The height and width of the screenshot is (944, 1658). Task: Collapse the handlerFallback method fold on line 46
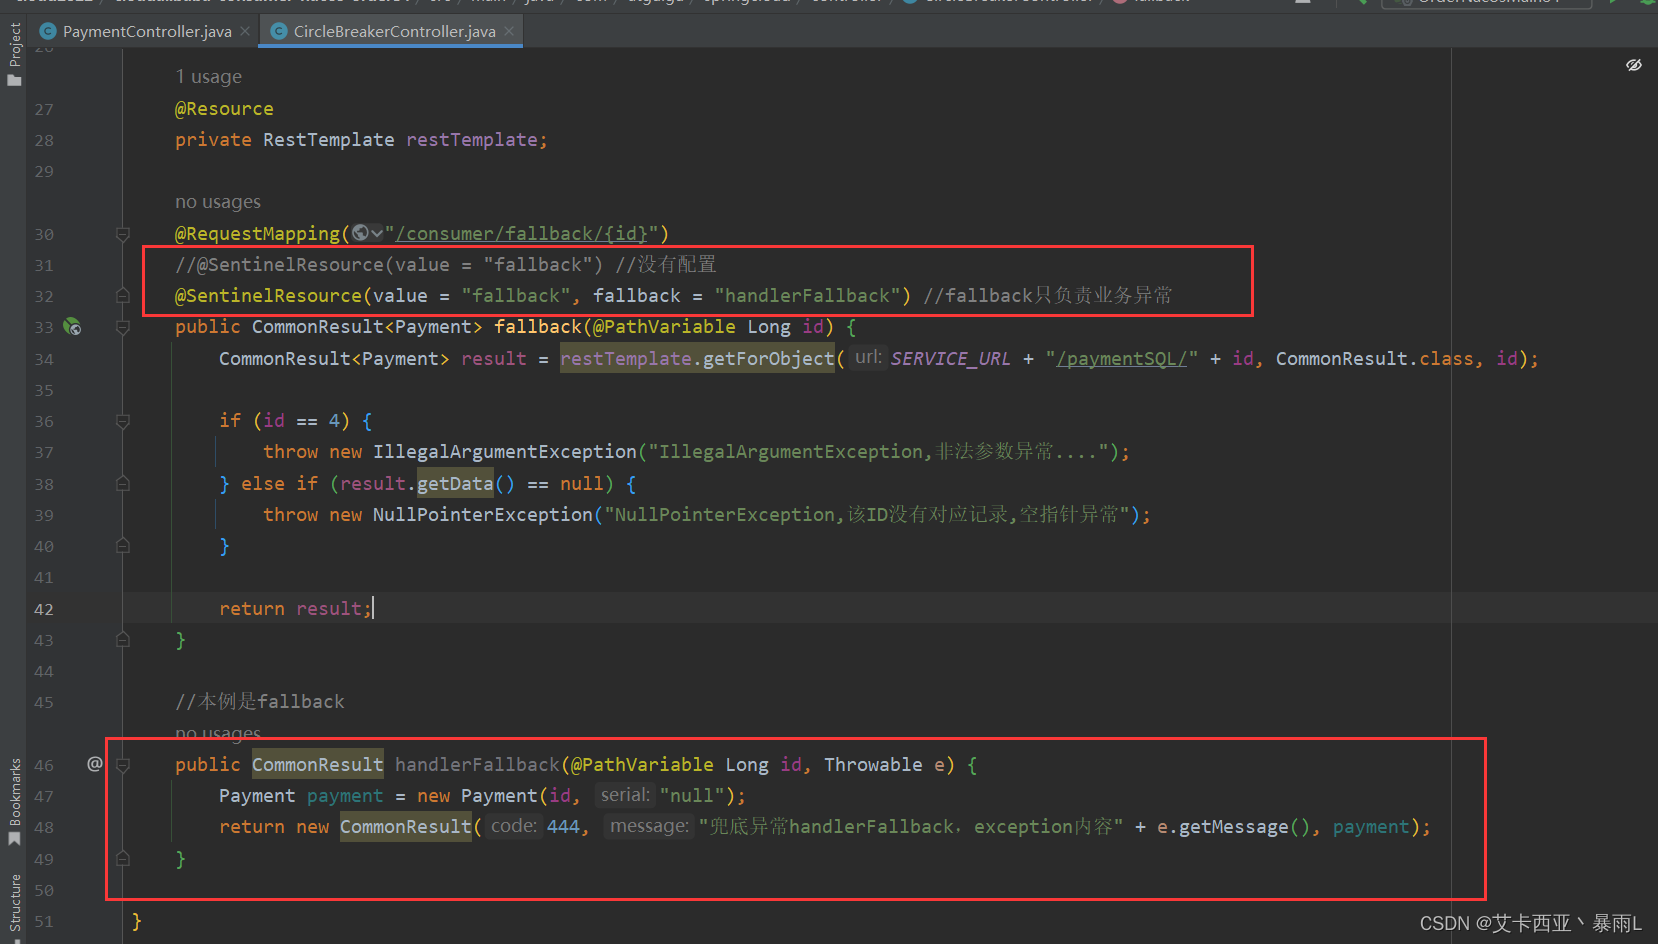pyautogui.click(x=123, y=765)
